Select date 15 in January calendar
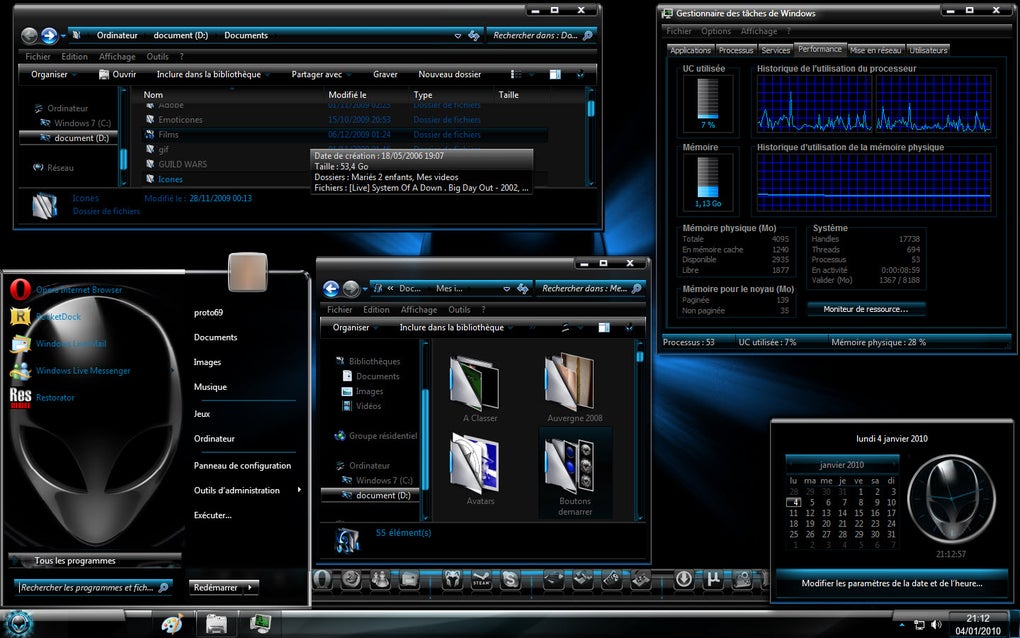 coord(859,513)
